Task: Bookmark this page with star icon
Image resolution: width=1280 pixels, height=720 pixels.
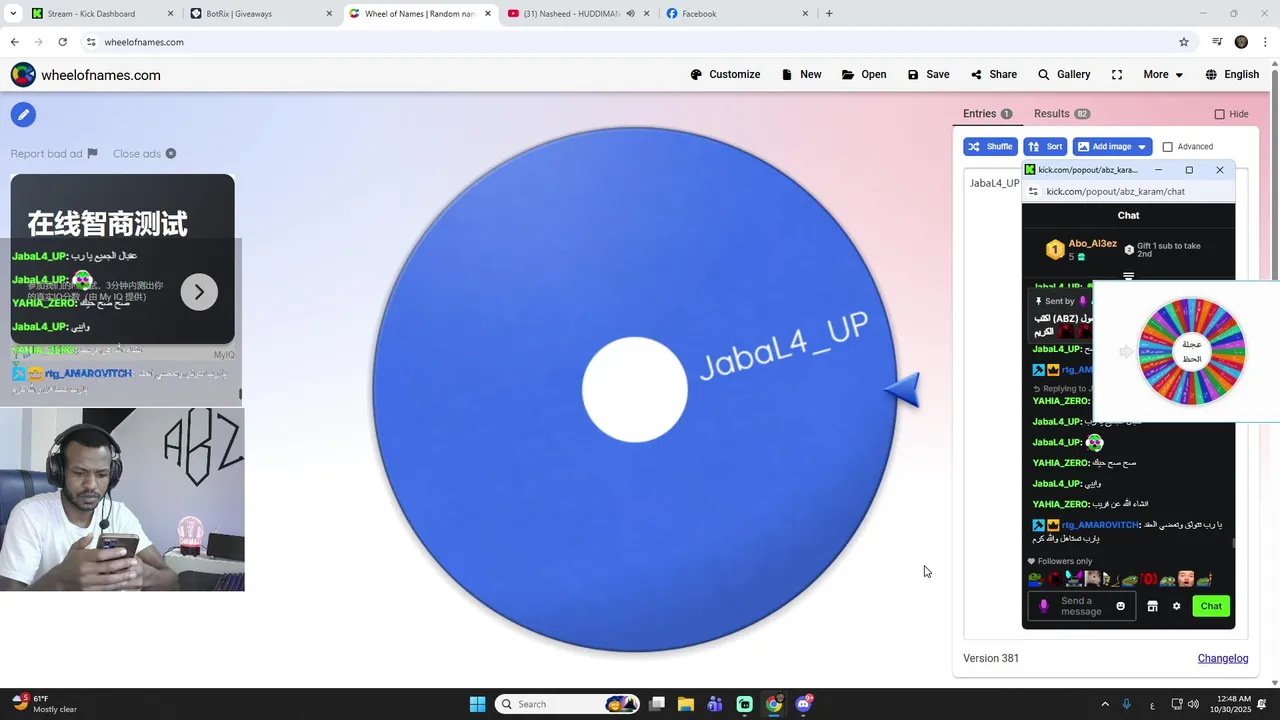Action: 1184,42
